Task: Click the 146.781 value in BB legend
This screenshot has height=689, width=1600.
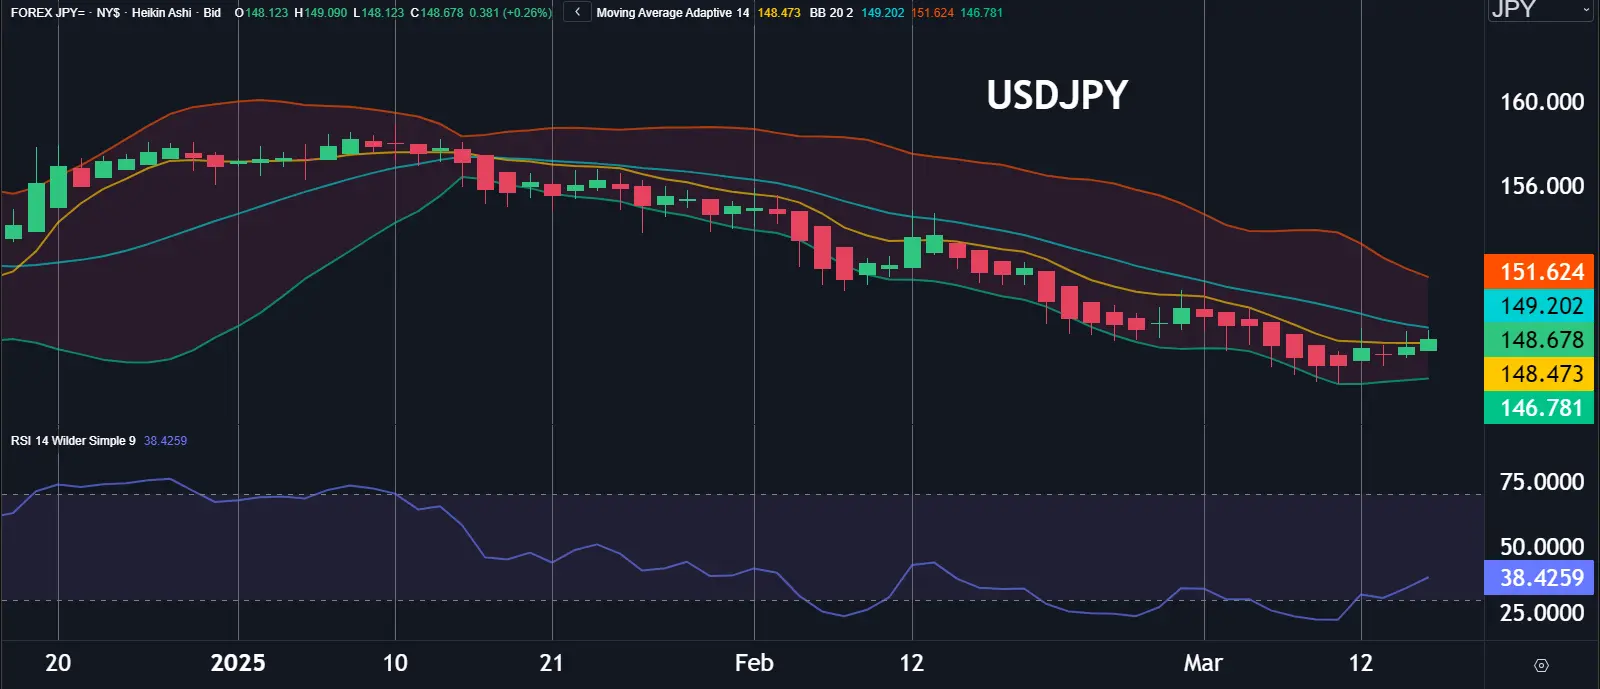Action: (981, 13)
